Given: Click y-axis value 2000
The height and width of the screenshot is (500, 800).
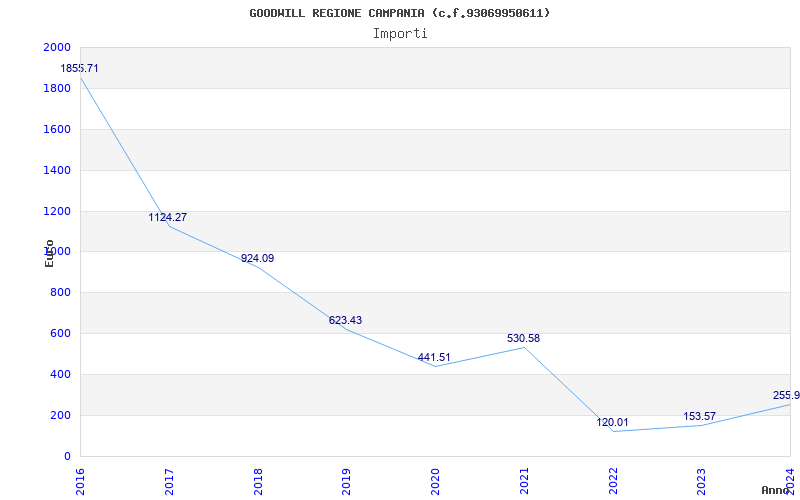Looking at the screenshot, I should point(57,47).
